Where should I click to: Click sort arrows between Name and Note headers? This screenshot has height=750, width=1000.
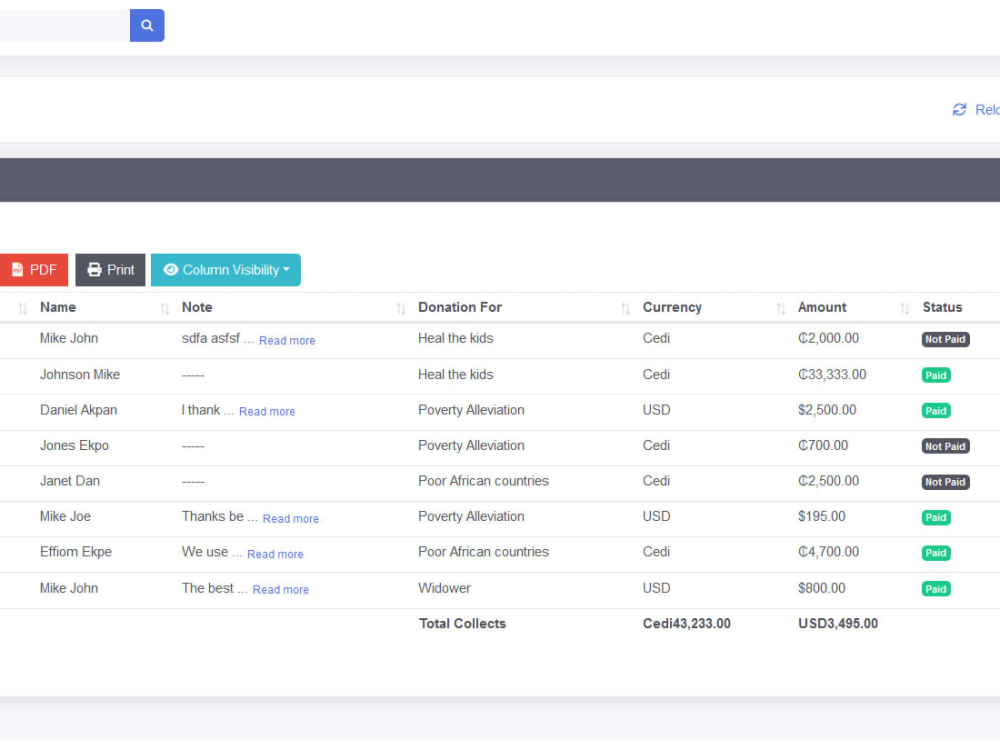[x=165, y=309]
